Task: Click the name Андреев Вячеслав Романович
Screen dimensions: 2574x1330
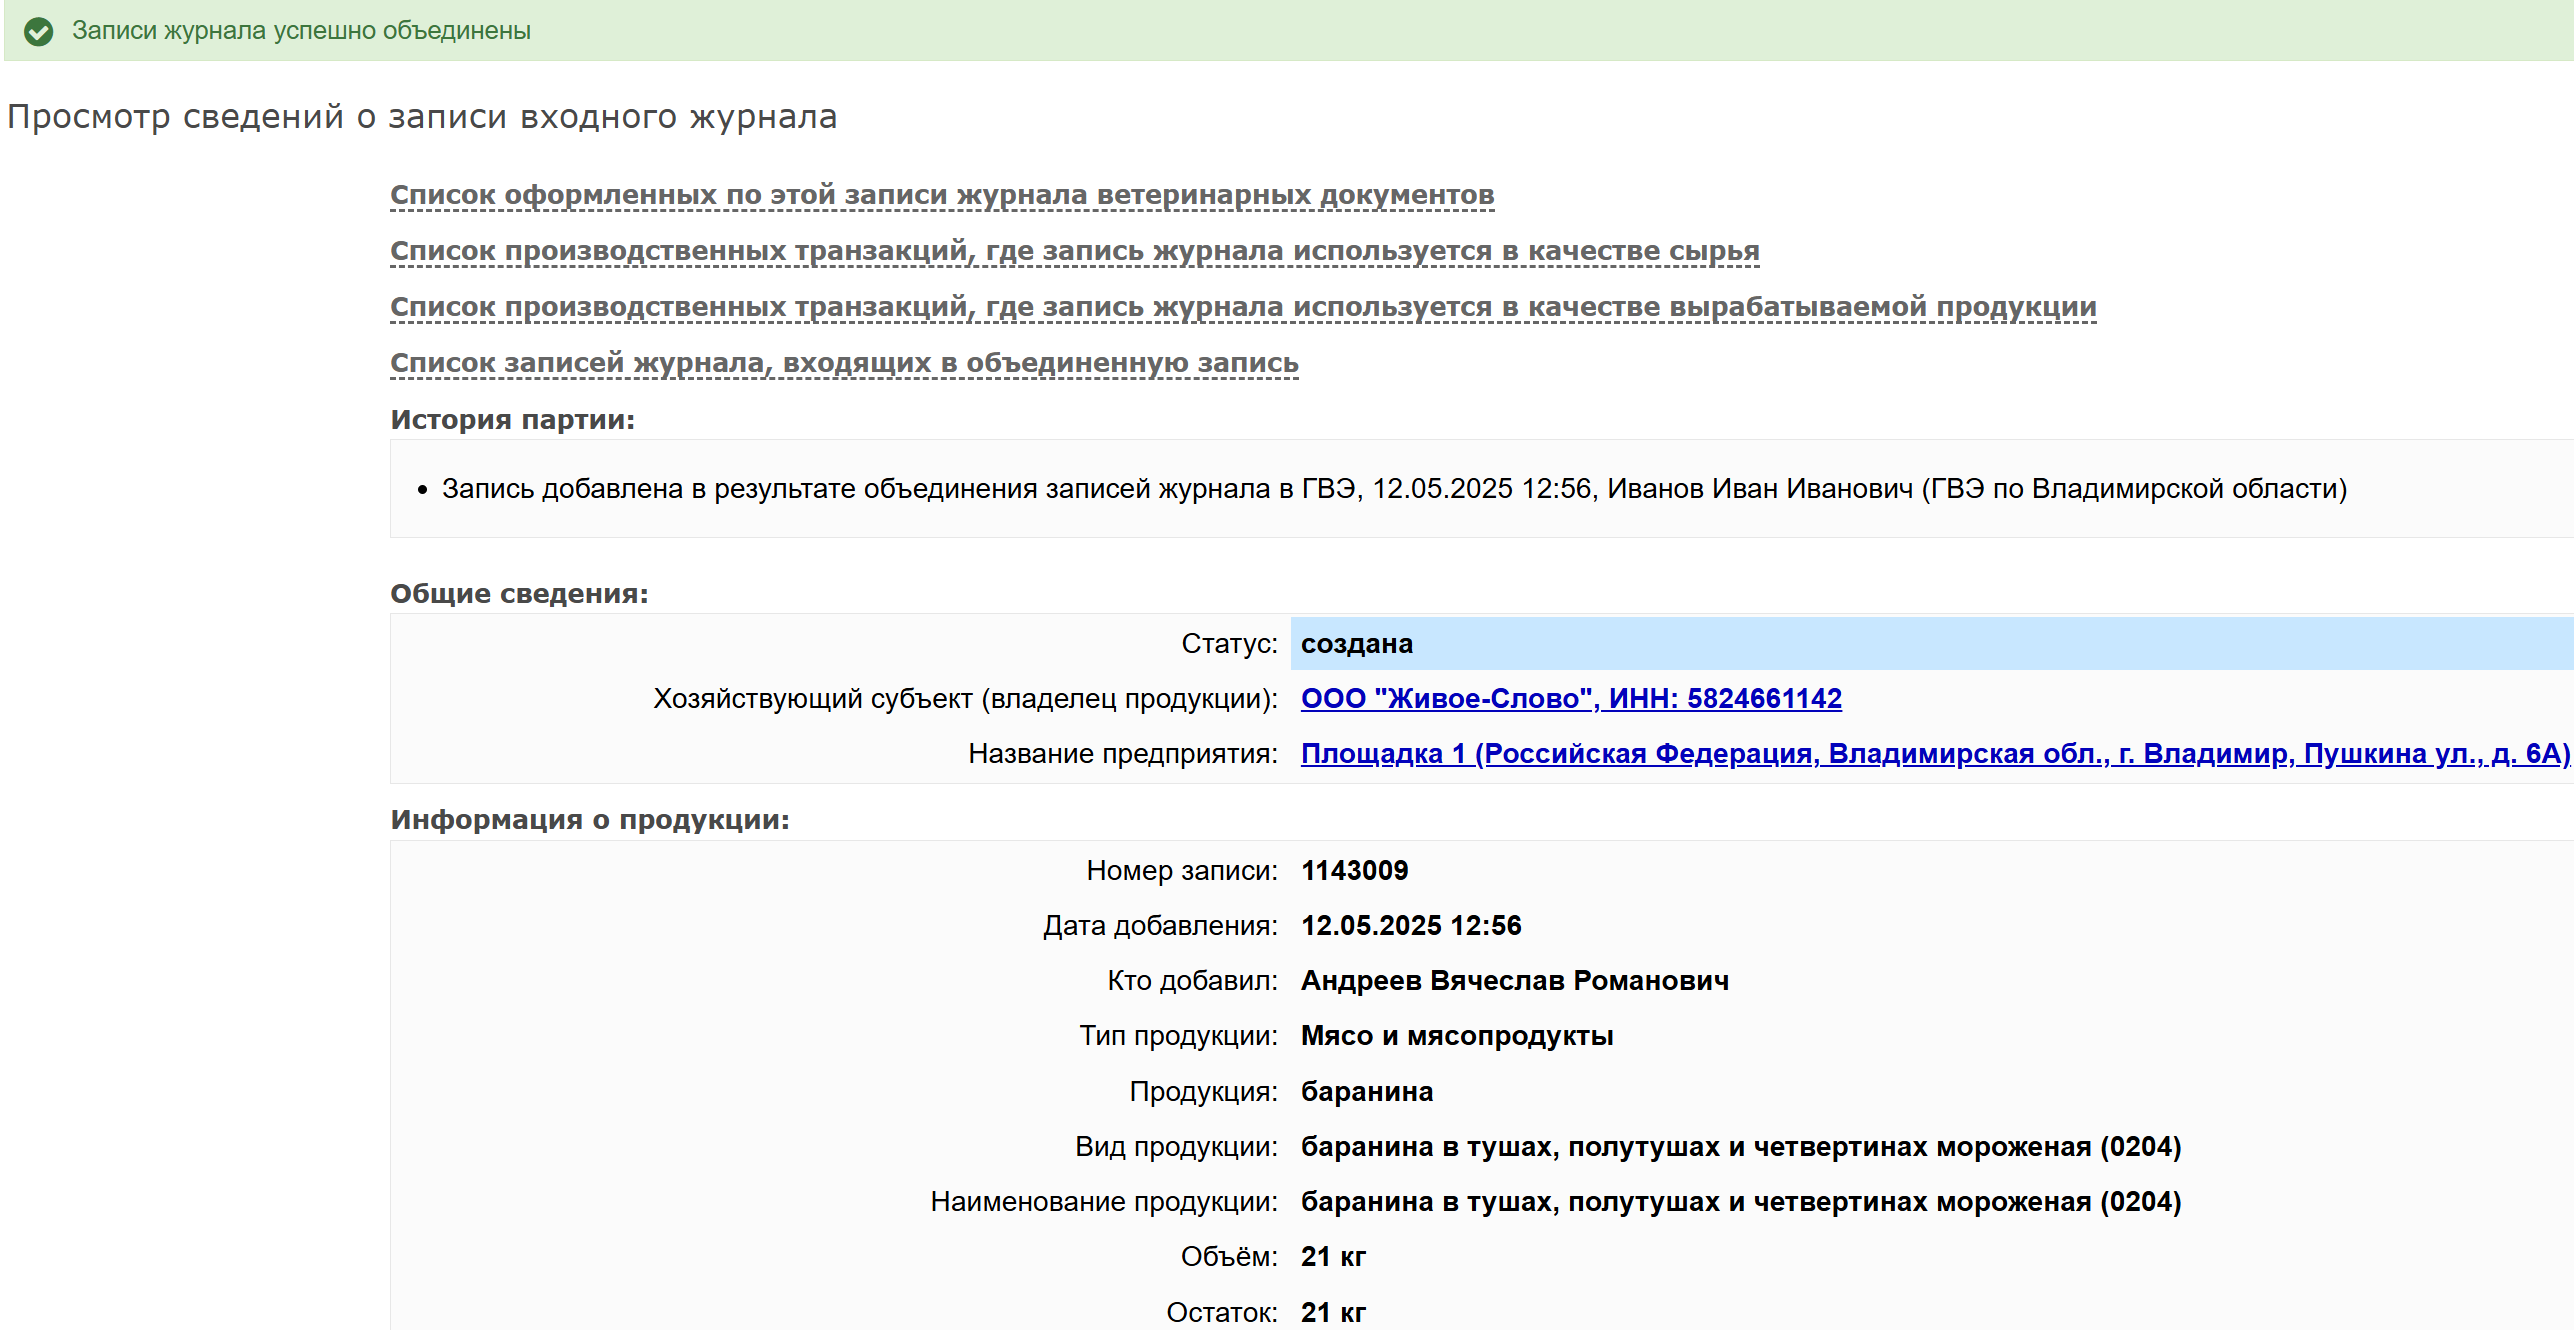Action: point(1514,981)
